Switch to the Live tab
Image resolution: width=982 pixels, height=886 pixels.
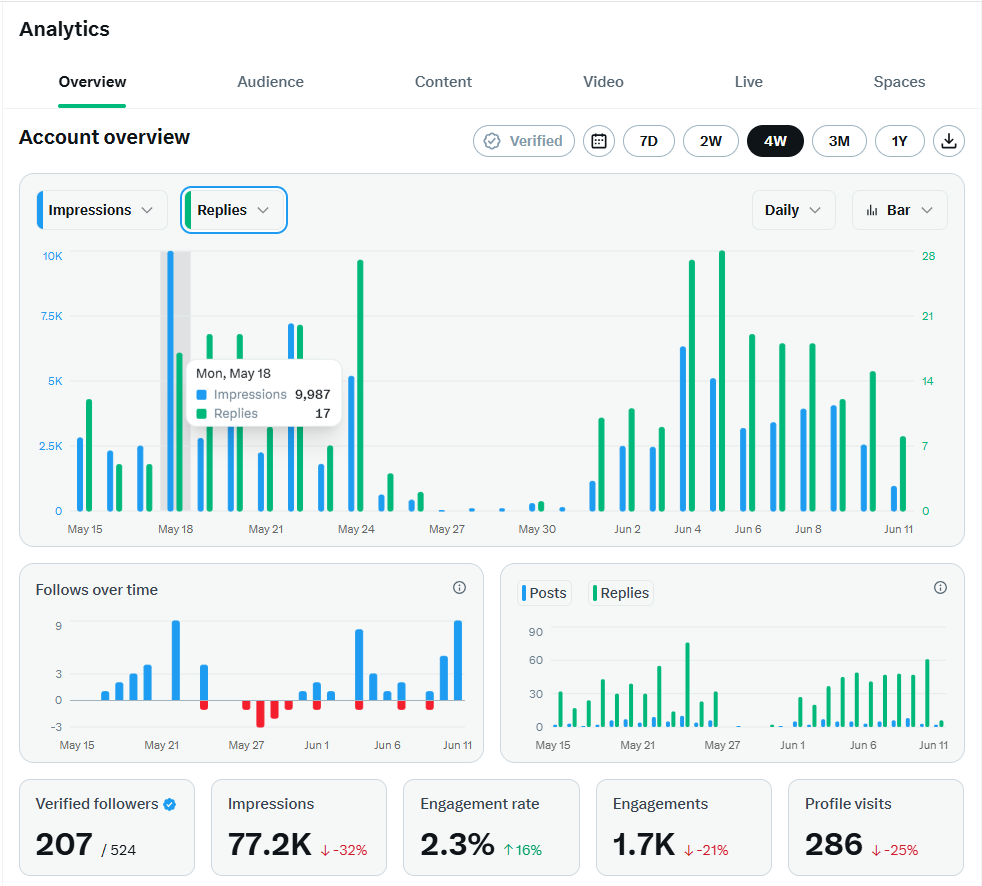(748, 82)
